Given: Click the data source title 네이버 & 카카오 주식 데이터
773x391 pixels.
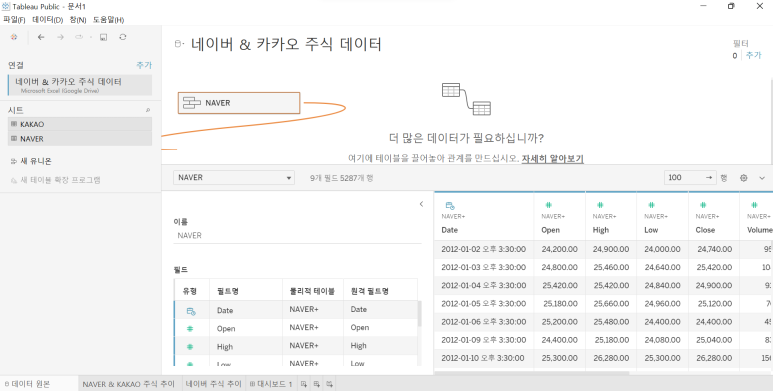Looking at the screenshot, I should click(286, 44).
